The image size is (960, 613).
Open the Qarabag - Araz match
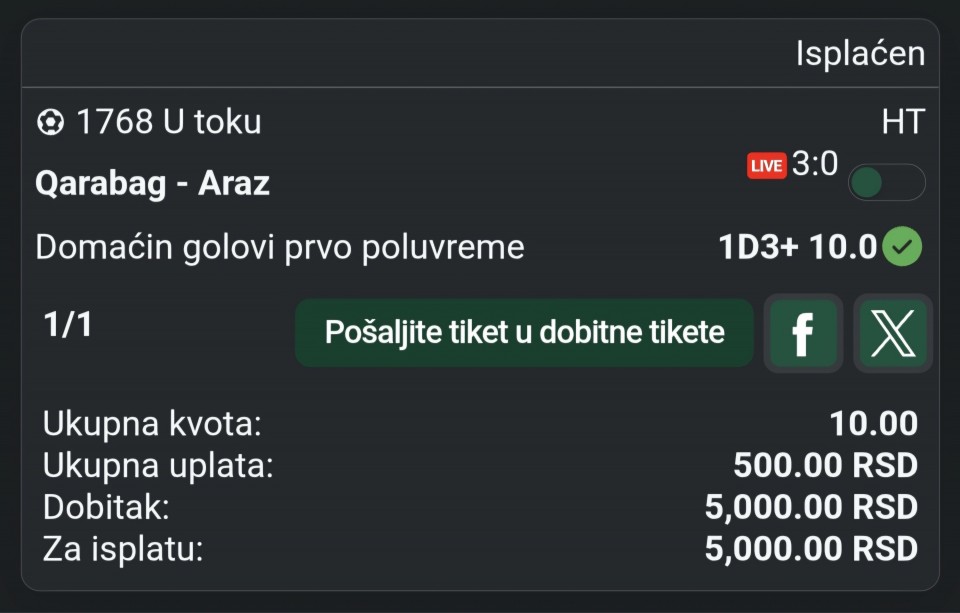(152, 183)
